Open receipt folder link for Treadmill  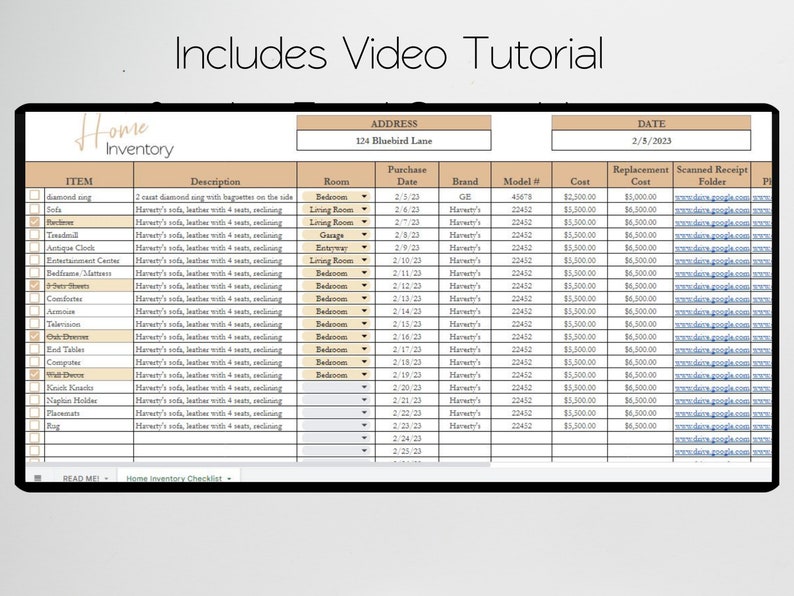coord(712,235)
